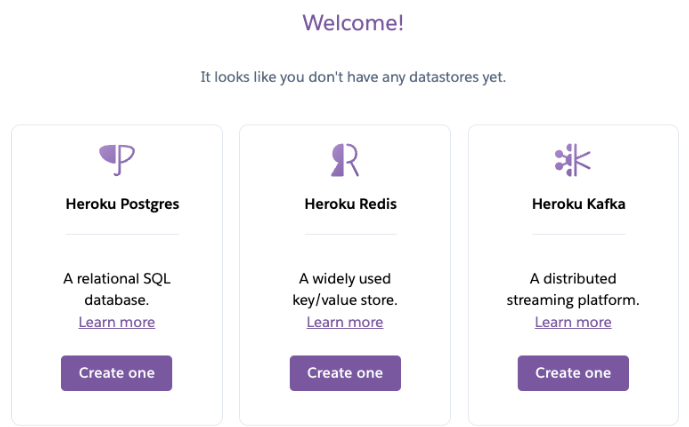Click the Heroku Redis logo icon
This screenshot has height=427, width=689.
coord(345,160)
